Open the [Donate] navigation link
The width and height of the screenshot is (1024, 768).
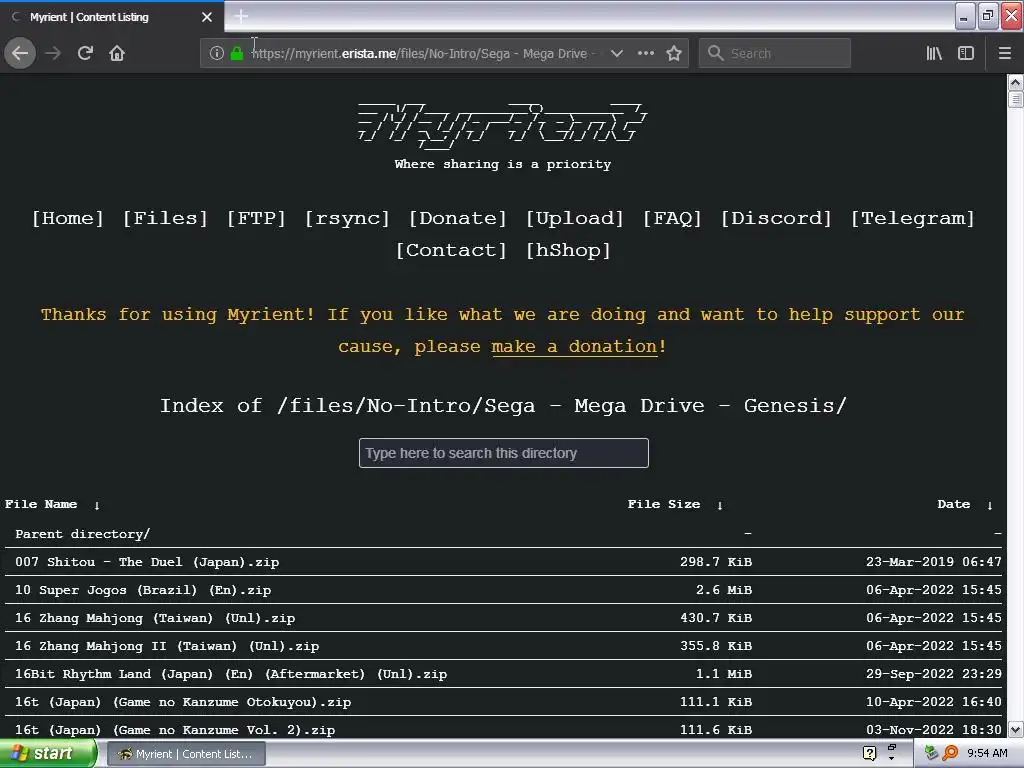[458, 218]
